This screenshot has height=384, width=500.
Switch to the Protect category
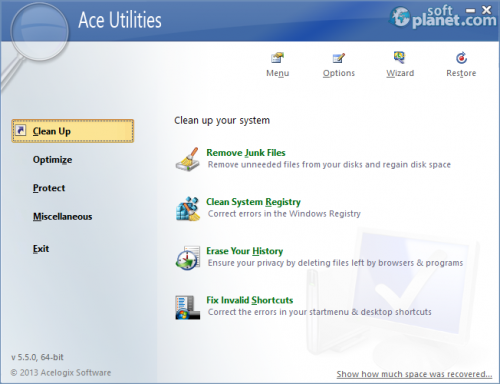49,188
